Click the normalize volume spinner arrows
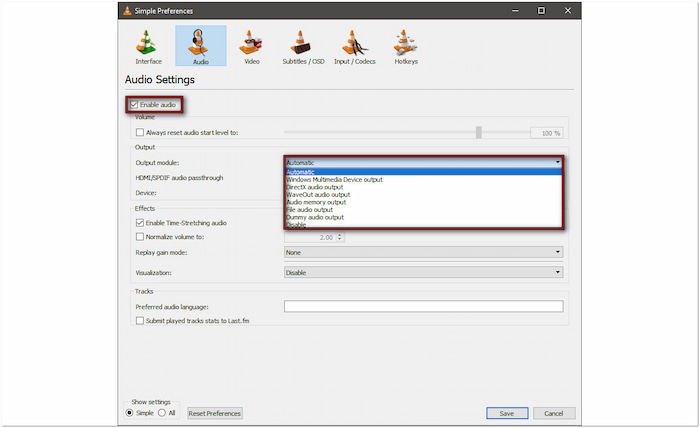Screen dimensions: 700x428 click(340, 237)
